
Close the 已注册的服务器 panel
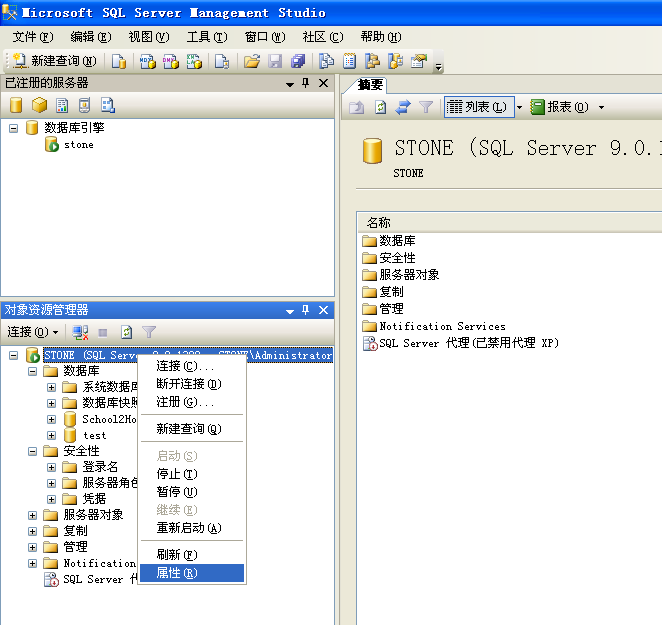pyautogui.click(x=323, y=83)
